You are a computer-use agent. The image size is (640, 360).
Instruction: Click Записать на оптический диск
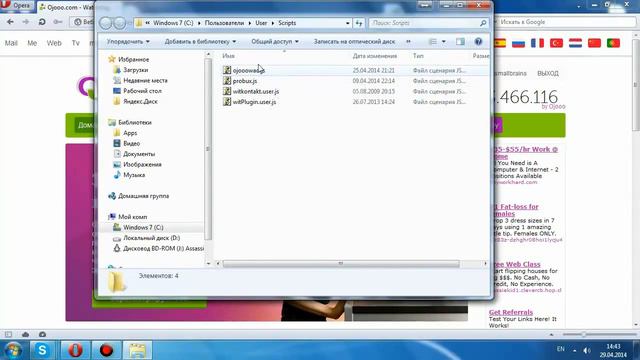coord(354,42)
